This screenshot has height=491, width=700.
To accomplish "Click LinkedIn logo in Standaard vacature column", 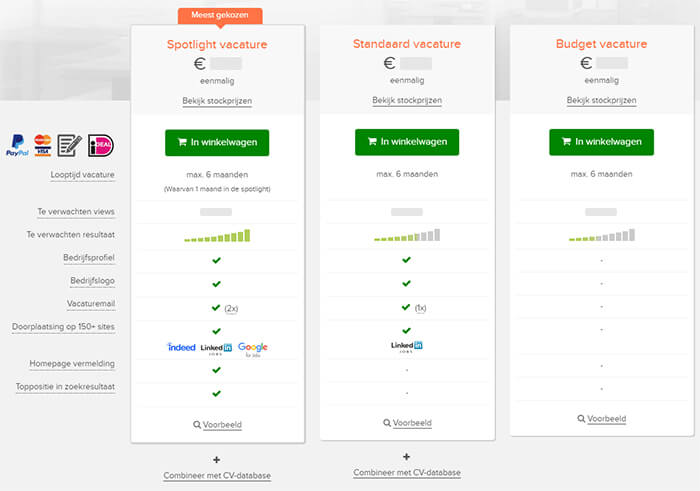I will coord(407,347).
